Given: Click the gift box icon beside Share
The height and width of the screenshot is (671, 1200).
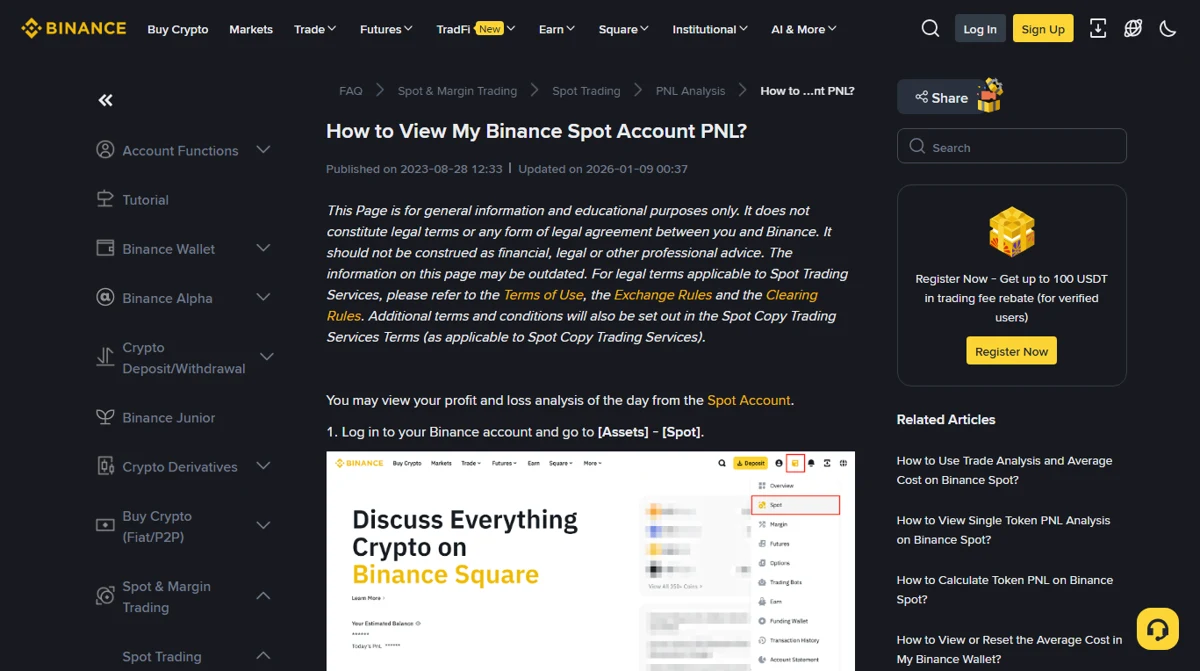Looking at the screenshot, I should point(989,95).
